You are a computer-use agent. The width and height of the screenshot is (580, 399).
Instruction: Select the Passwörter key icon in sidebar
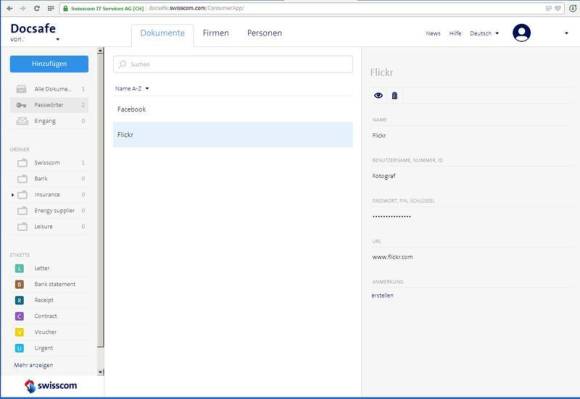click(x=21, y=105)
